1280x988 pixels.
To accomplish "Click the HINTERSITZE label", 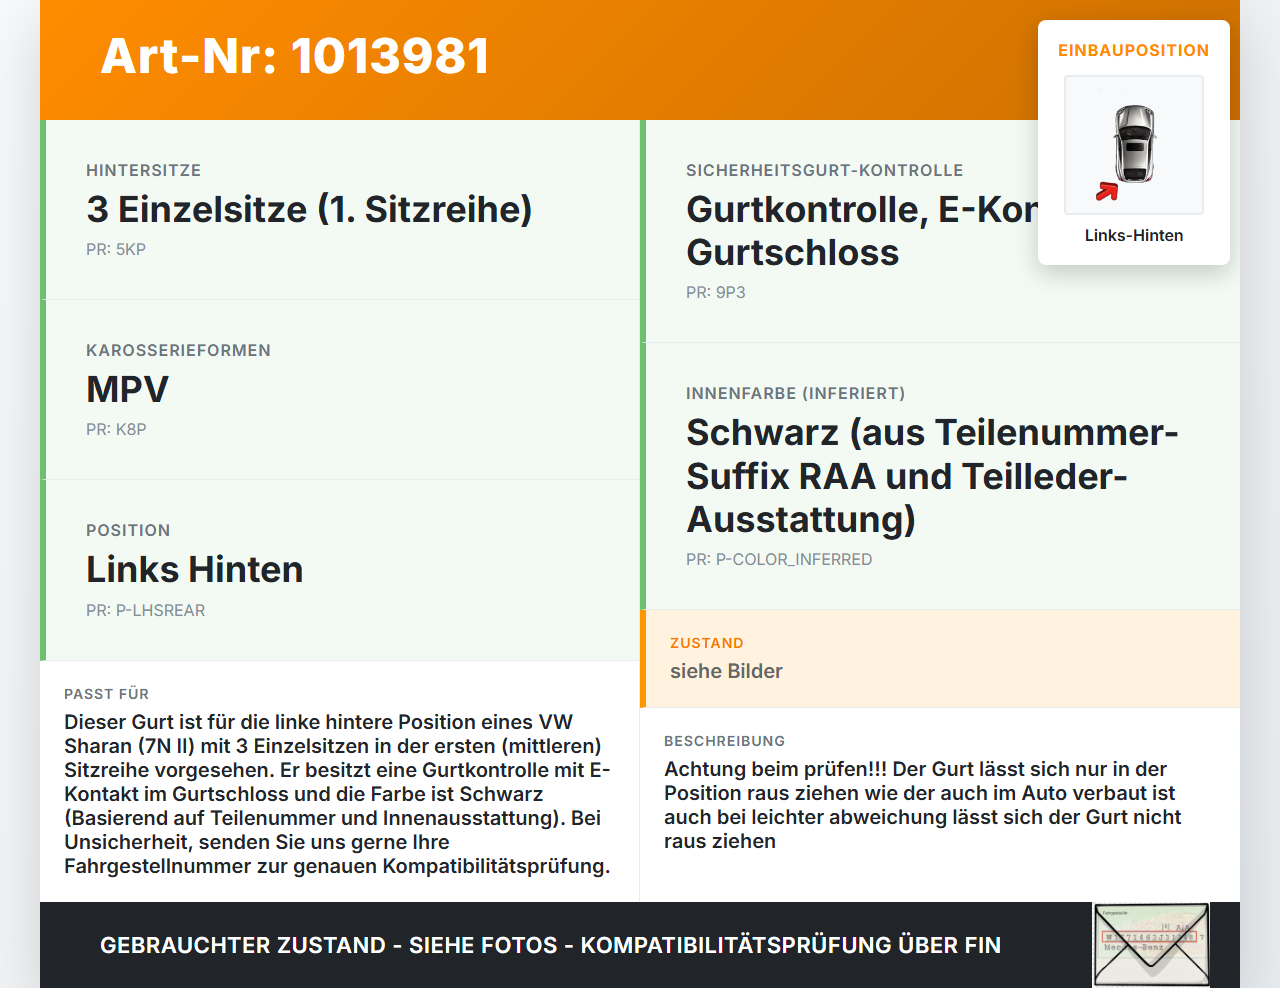I will point(144,170).
